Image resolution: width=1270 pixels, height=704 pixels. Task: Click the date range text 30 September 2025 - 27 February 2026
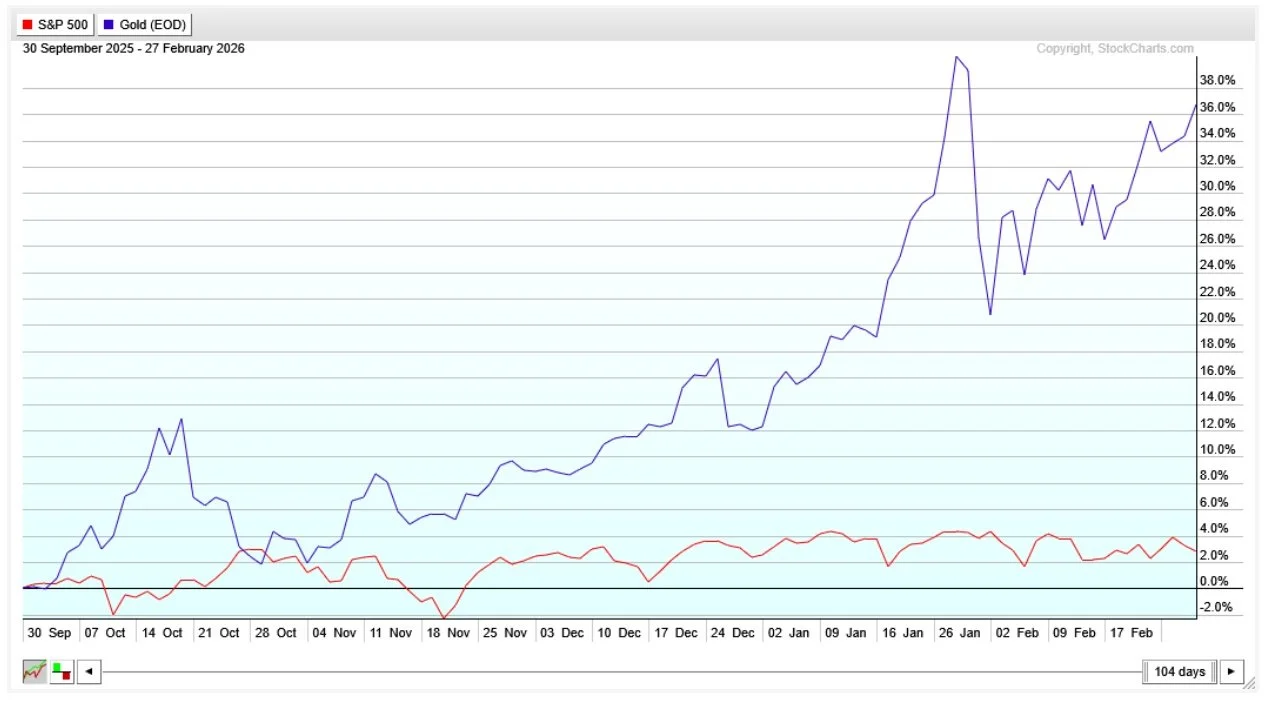click(134, 48)
